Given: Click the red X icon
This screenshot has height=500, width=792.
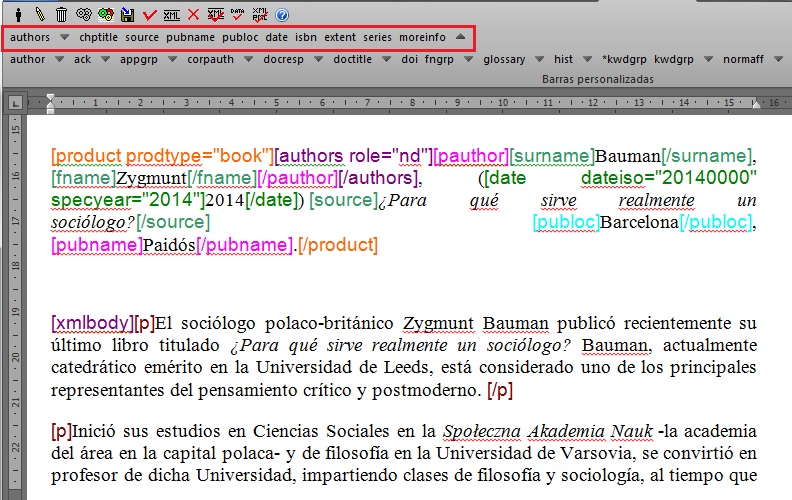Looking at the screenshot, I should (x=194, y=15).
